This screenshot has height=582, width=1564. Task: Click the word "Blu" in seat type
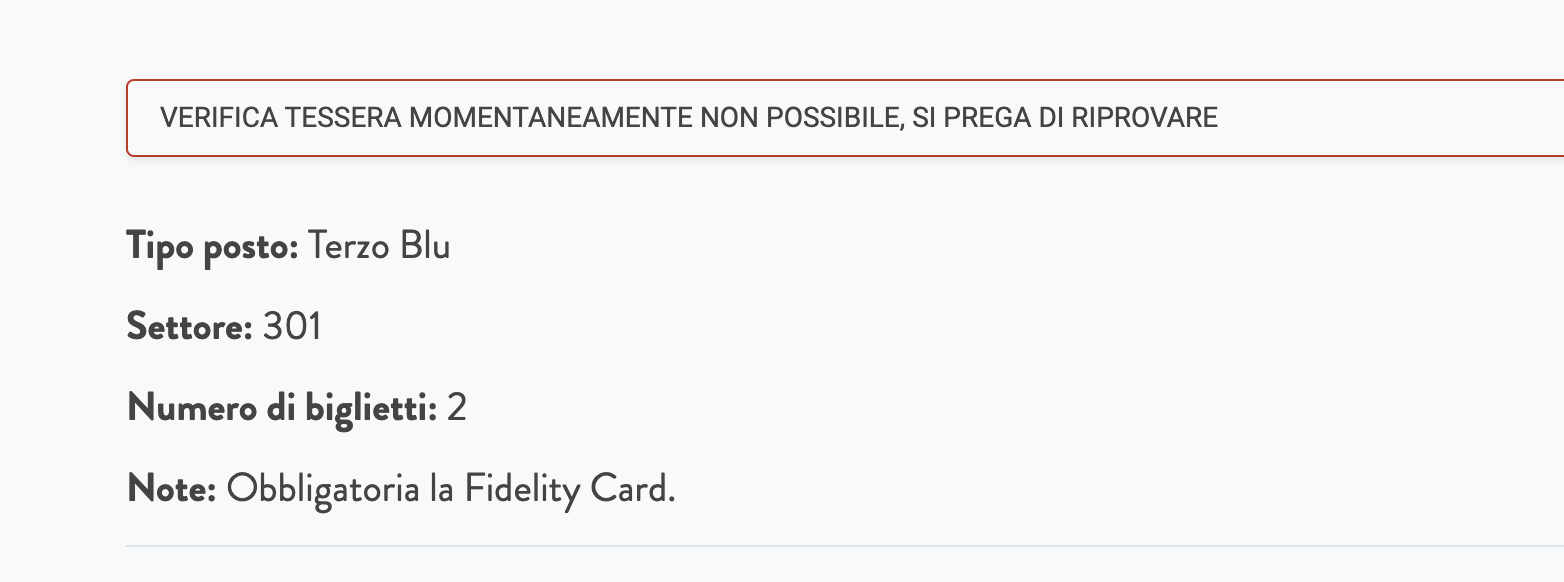[x=425, y=246]
